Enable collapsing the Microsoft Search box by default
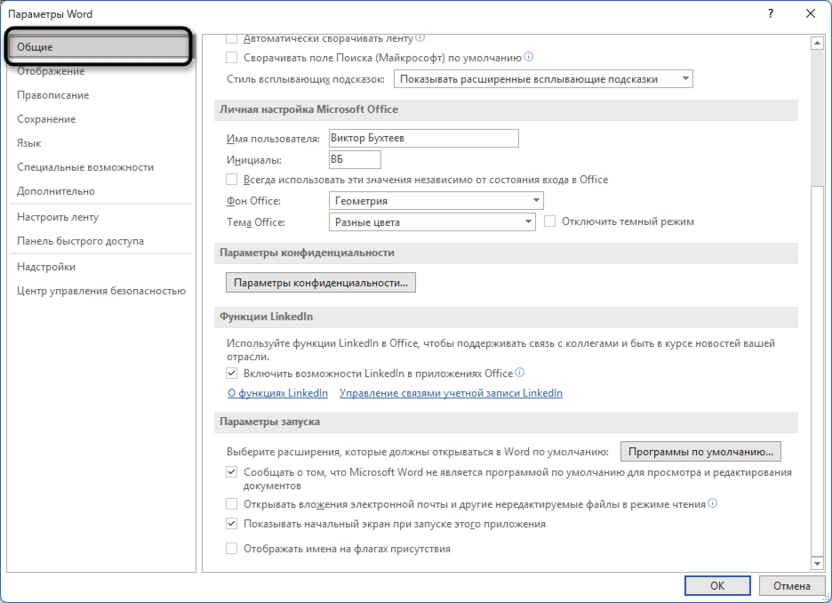The image size is (832, 603). coord(231,57)
